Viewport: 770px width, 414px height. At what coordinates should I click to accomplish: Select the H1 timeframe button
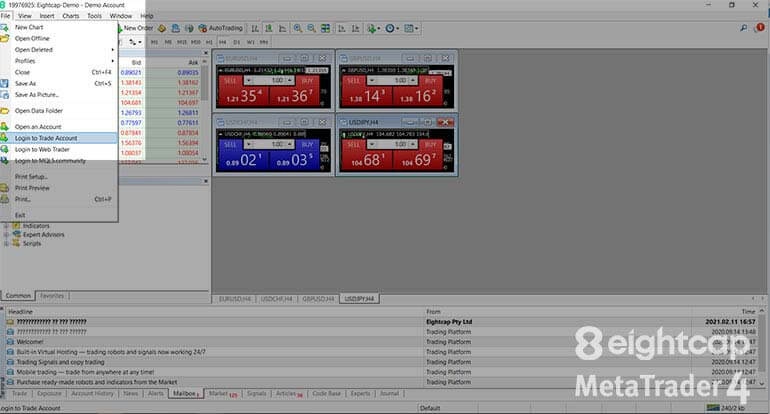coord(209,42)
